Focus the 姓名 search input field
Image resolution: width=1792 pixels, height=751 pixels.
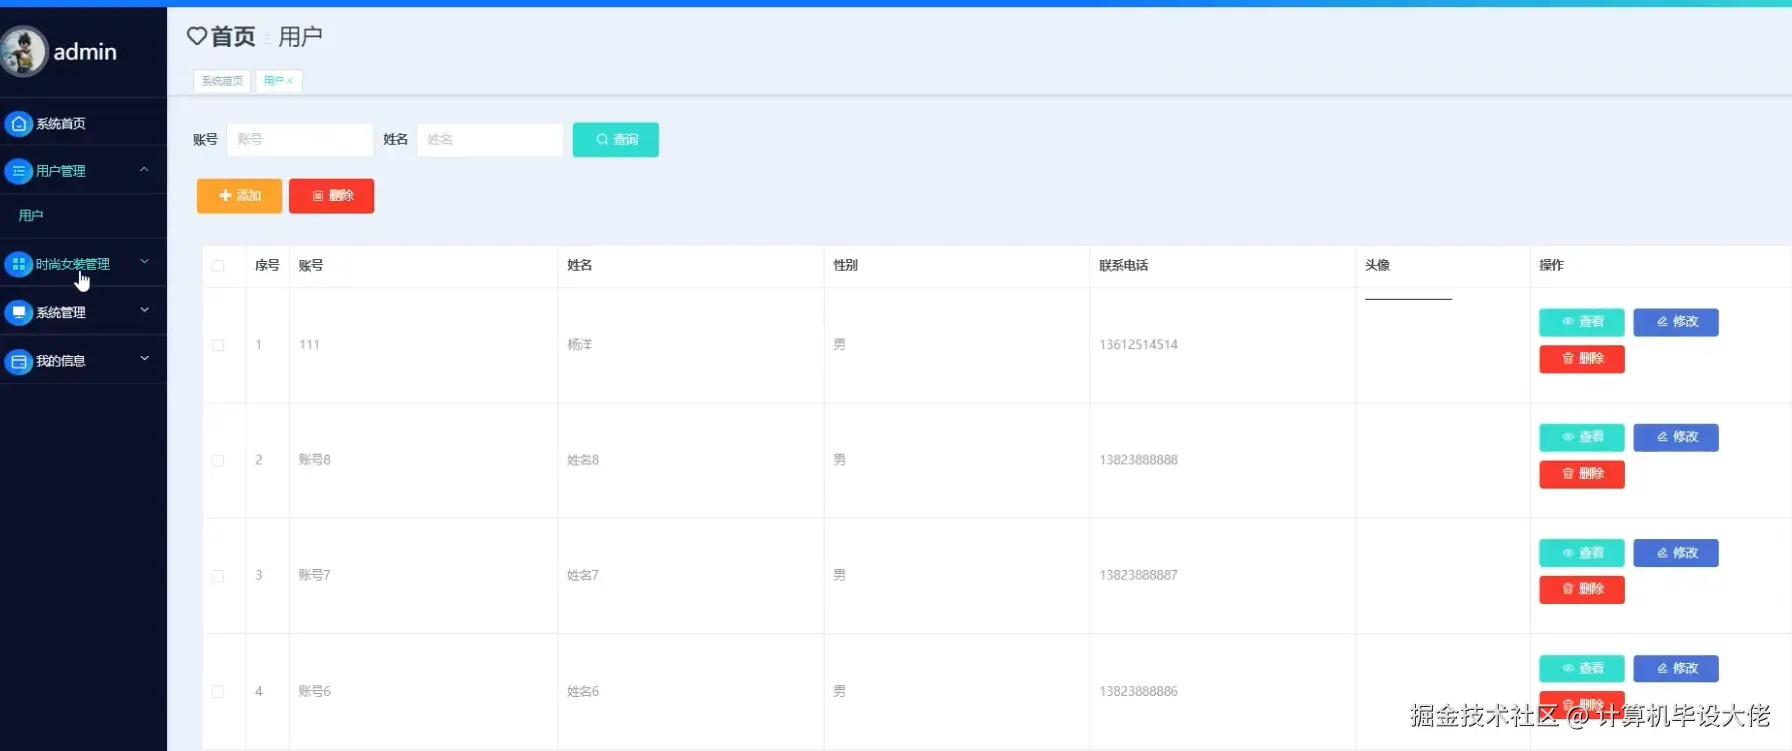pyautogui.click(x=490, y=140)
